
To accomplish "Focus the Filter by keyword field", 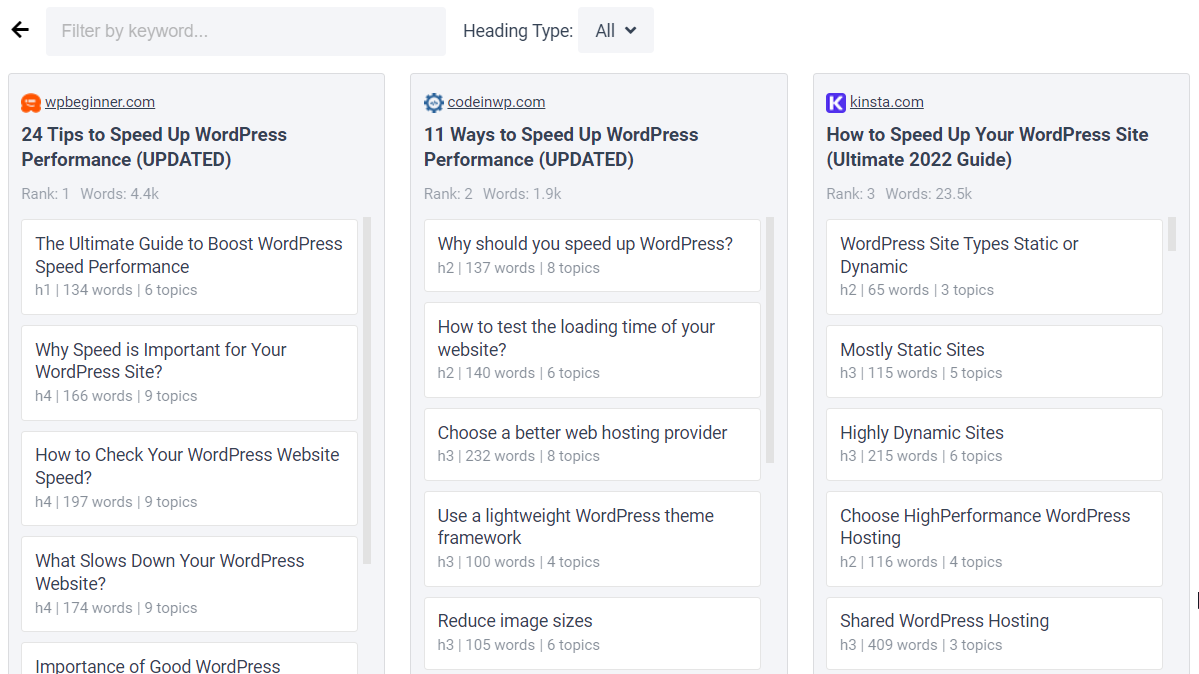I will tap(245, 31).
